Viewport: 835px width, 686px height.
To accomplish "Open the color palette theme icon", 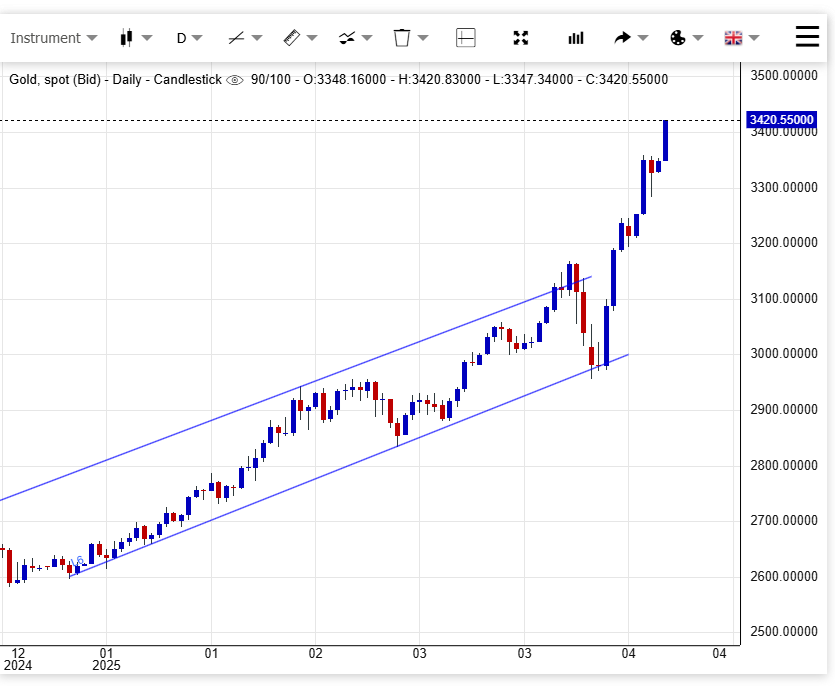I will click(x=677, y=38).
